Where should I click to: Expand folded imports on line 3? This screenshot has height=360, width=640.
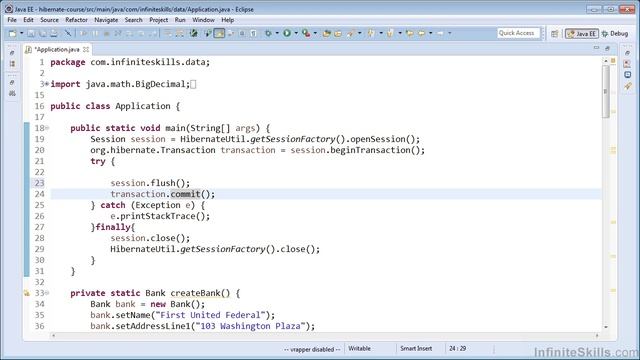(47, 84)
